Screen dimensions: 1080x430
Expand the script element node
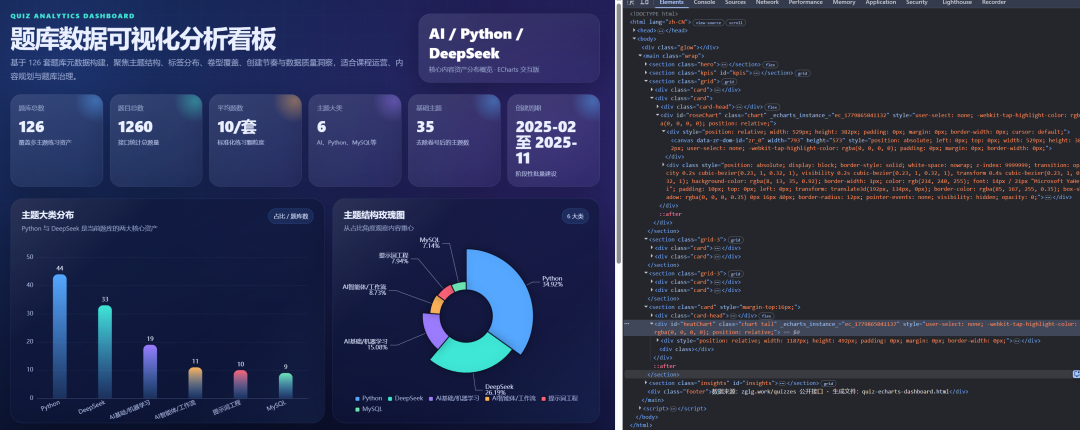(641, 408)
